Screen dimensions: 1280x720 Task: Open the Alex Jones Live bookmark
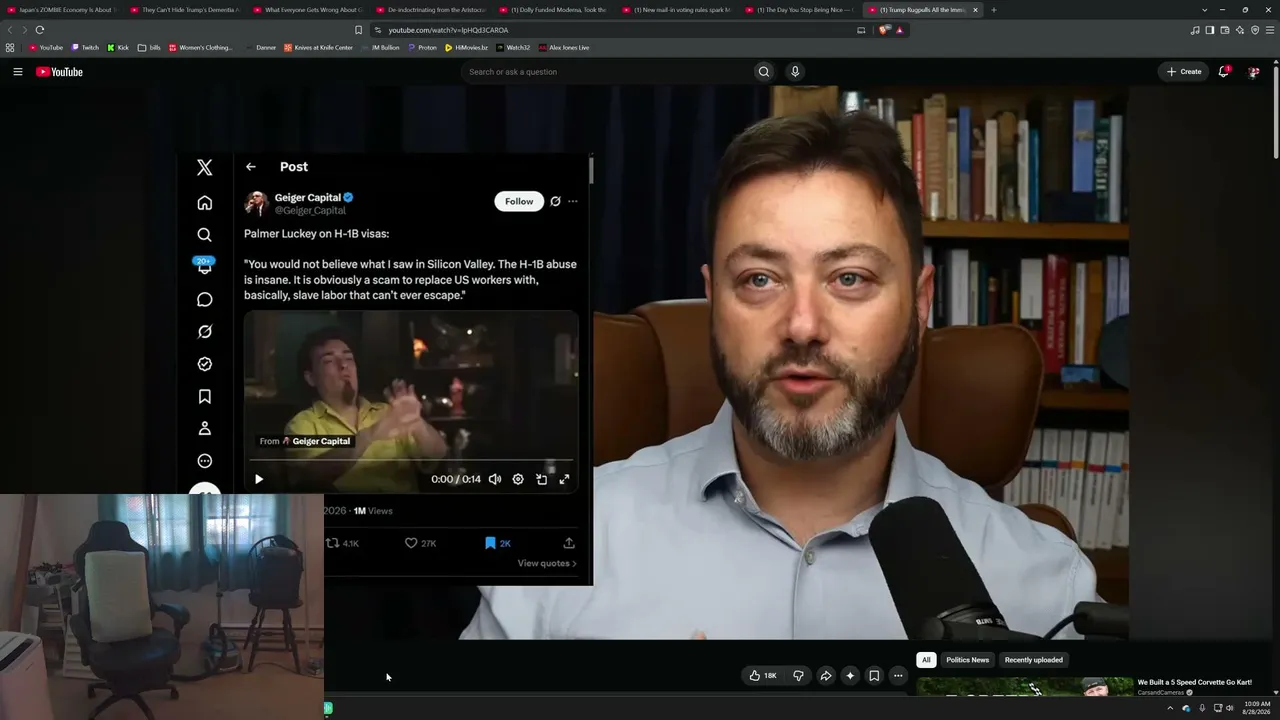tap(564, 47)
